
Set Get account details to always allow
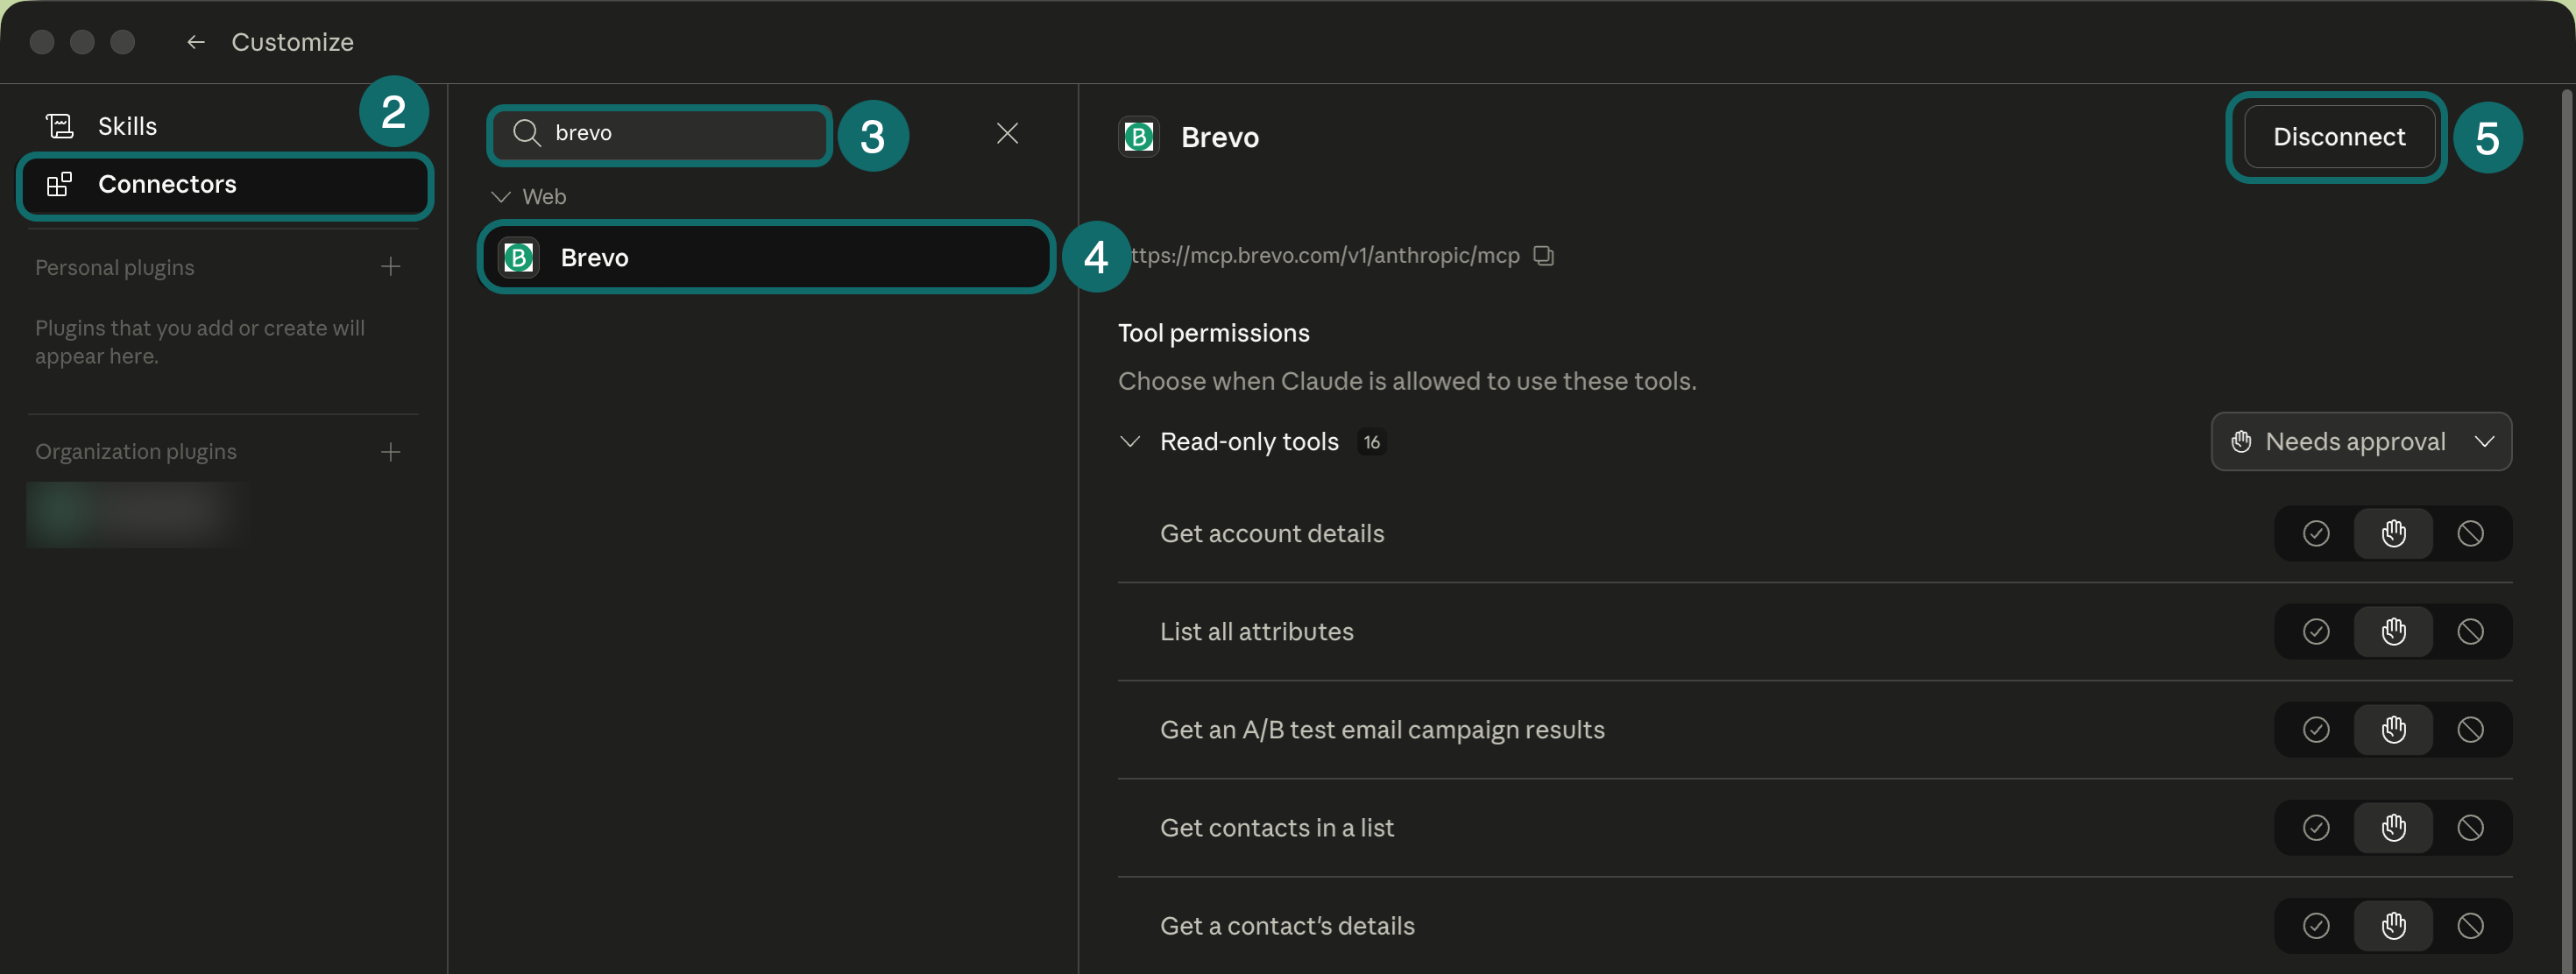click(x=2316, y=534)
